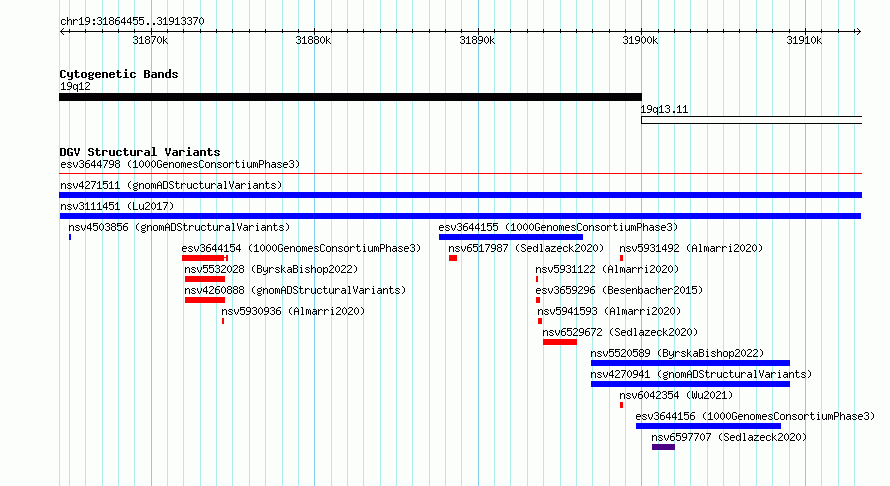This screenshot has width=890, height=486.
Task: Click the DGV Structural Variants track title
Action: pos(140,152)
